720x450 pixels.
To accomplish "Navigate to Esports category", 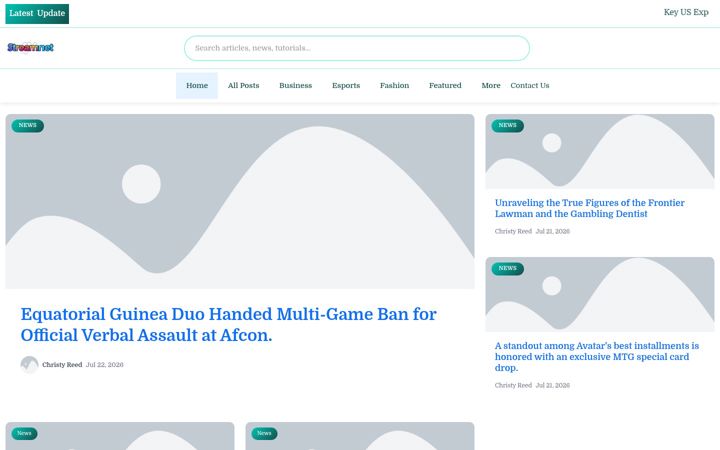I will pyautogui.click(x=346, y=85).
